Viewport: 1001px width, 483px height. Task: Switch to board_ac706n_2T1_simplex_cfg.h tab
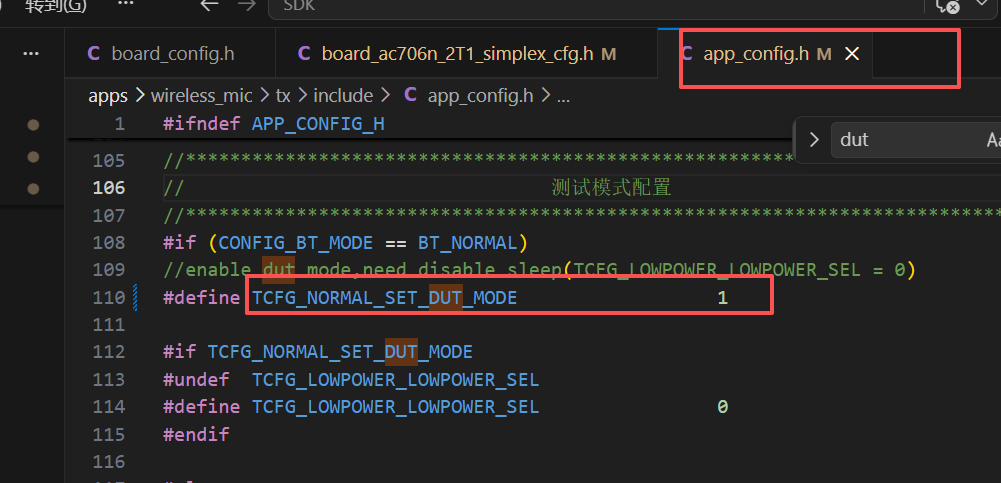[466, 54]
